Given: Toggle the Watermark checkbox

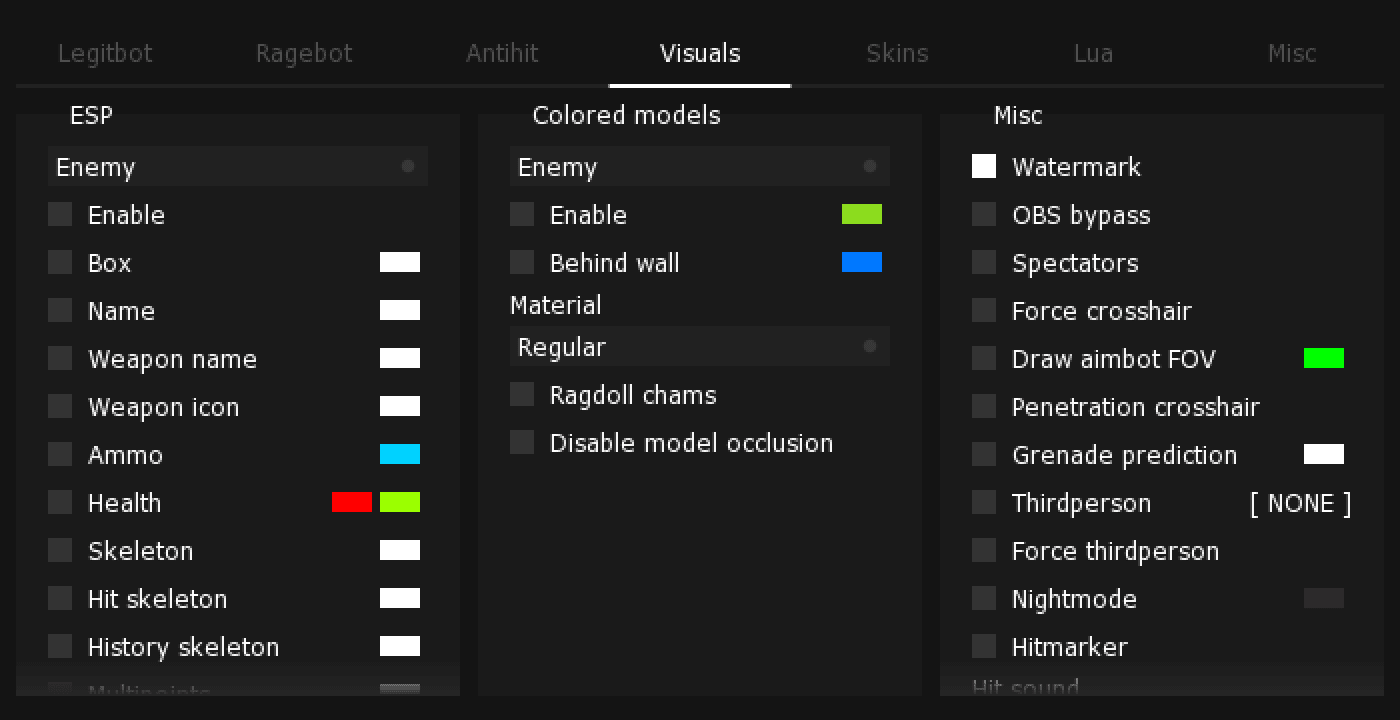Looking at the screenshot, I should [x=984, y=167].
